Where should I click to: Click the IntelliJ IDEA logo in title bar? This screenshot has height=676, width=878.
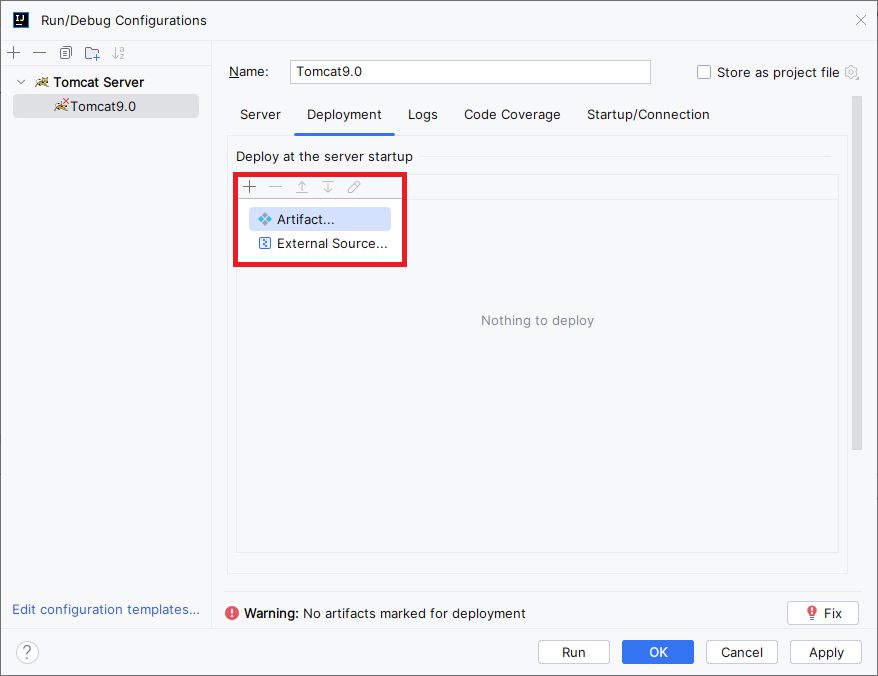(21, 20)
